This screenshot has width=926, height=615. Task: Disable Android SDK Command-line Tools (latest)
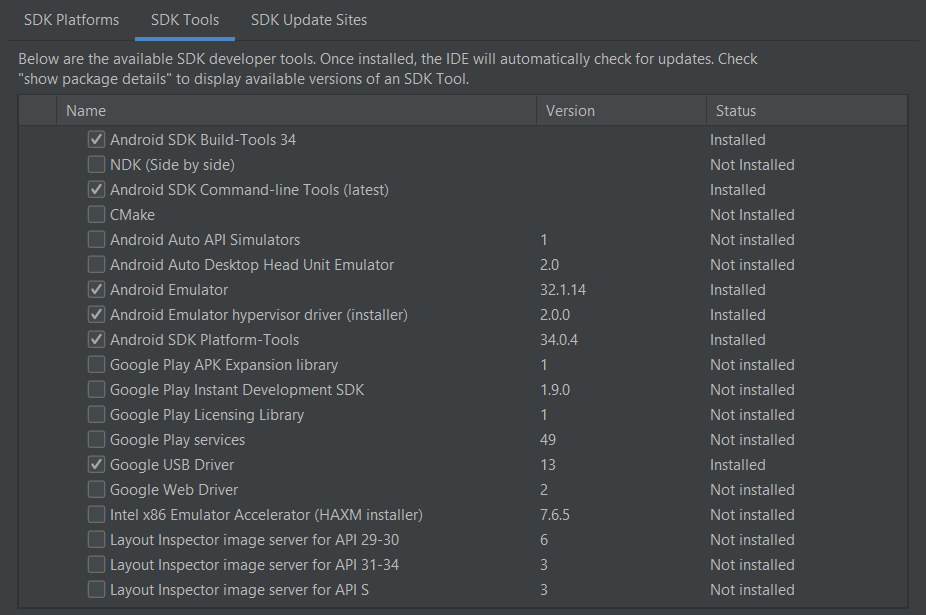coord(96,189)
